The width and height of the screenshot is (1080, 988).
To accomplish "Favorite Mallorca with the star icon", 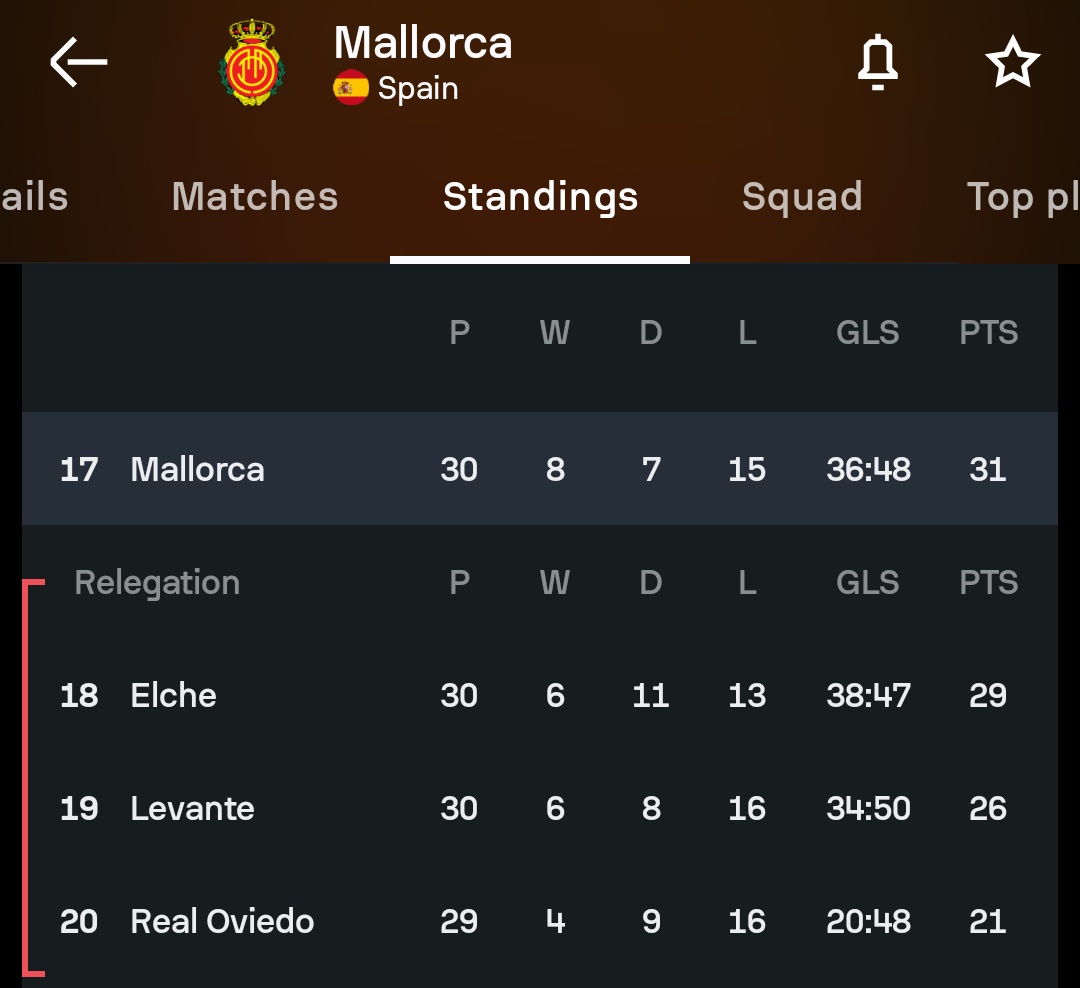I will [1012, 63].
